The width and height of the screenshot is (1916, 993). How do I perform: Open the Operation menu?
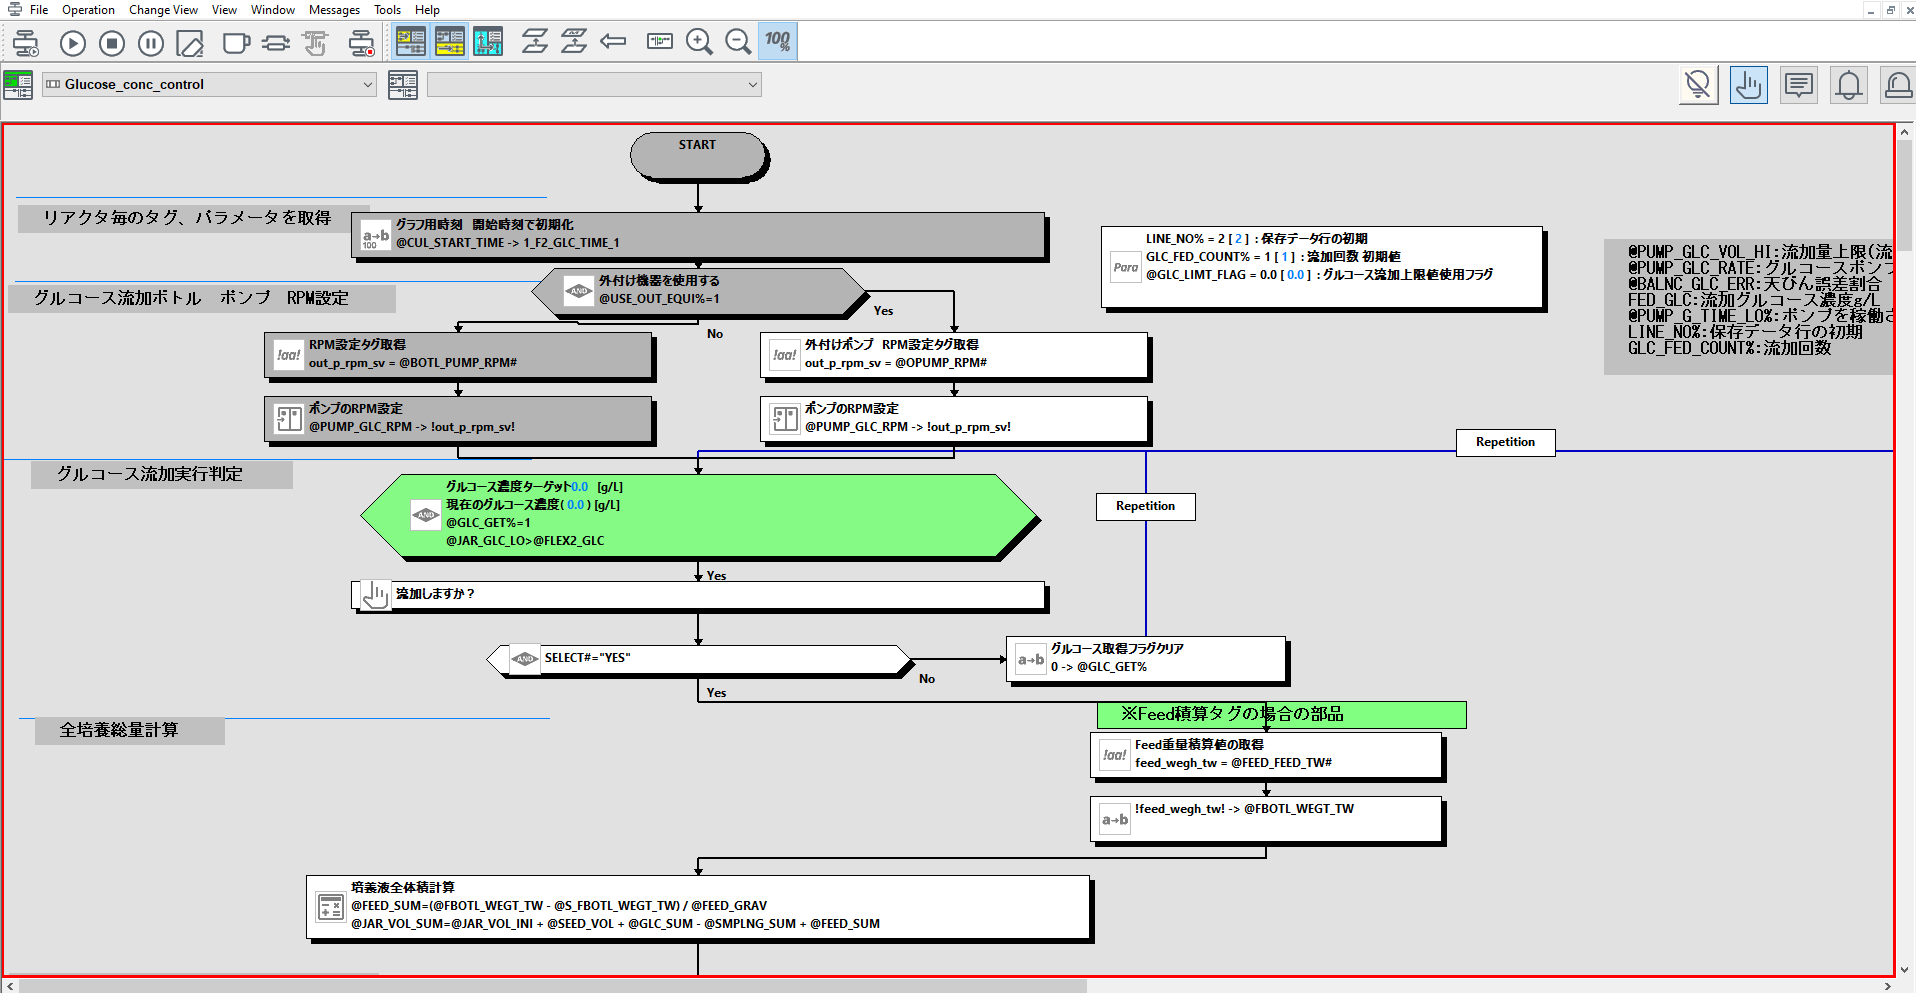pos(88,10)
